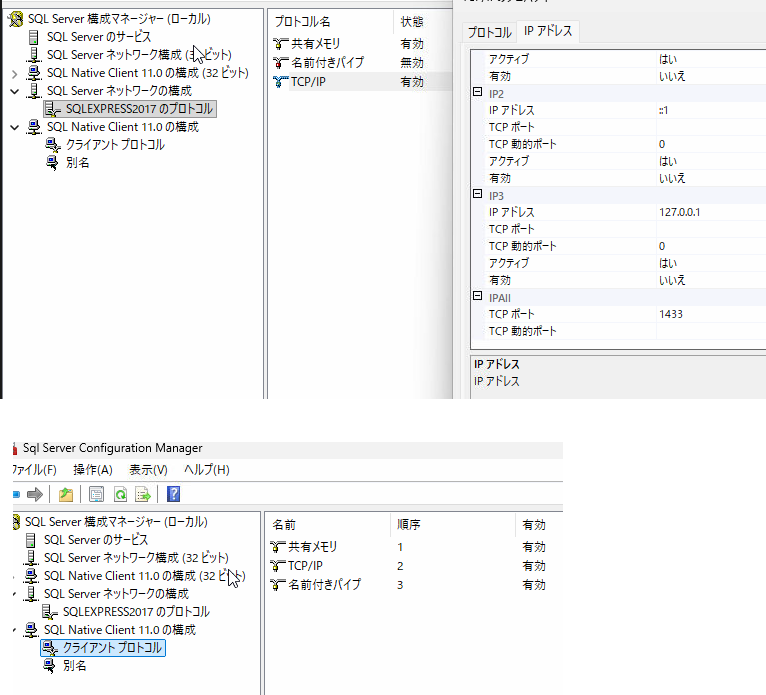Click the Refresh icon in the toolbar
Viewport: 766px width, 695px height.
pos(120,494)
